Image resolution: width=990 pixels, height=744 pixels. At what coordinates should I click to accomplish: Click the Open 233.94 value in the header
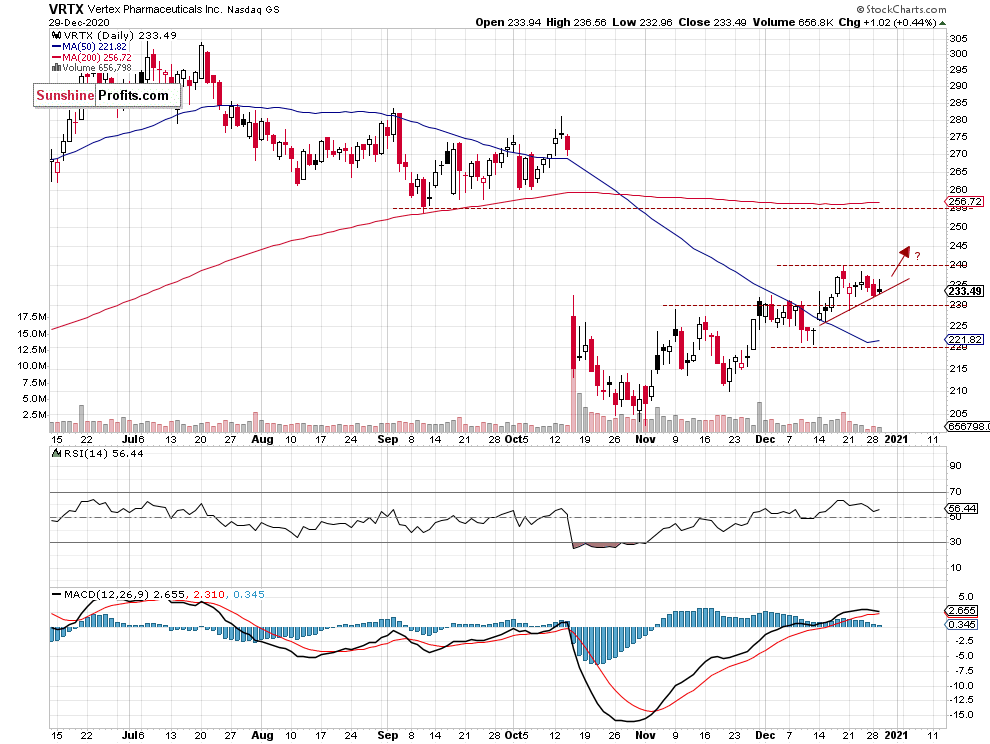[x=508, y=22]
